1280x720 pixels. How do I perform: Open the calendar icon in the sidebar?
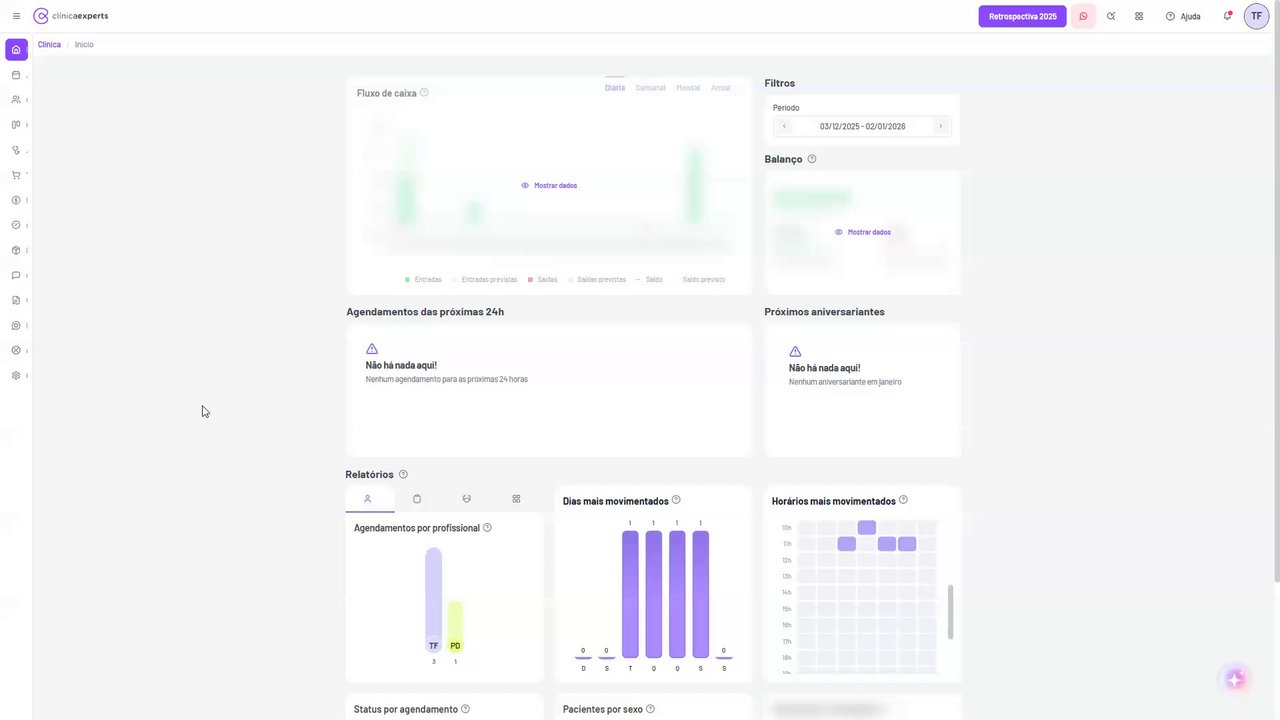(16, 75)
